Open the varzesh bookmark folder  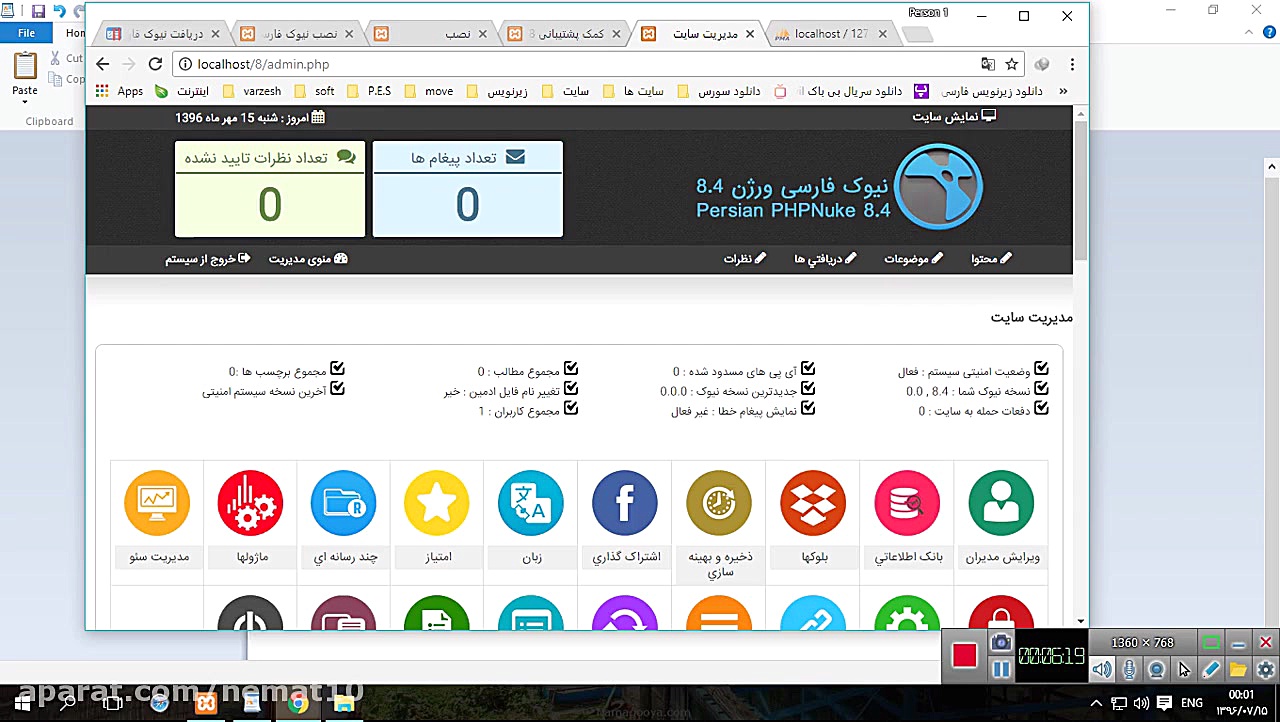(251, 91)
